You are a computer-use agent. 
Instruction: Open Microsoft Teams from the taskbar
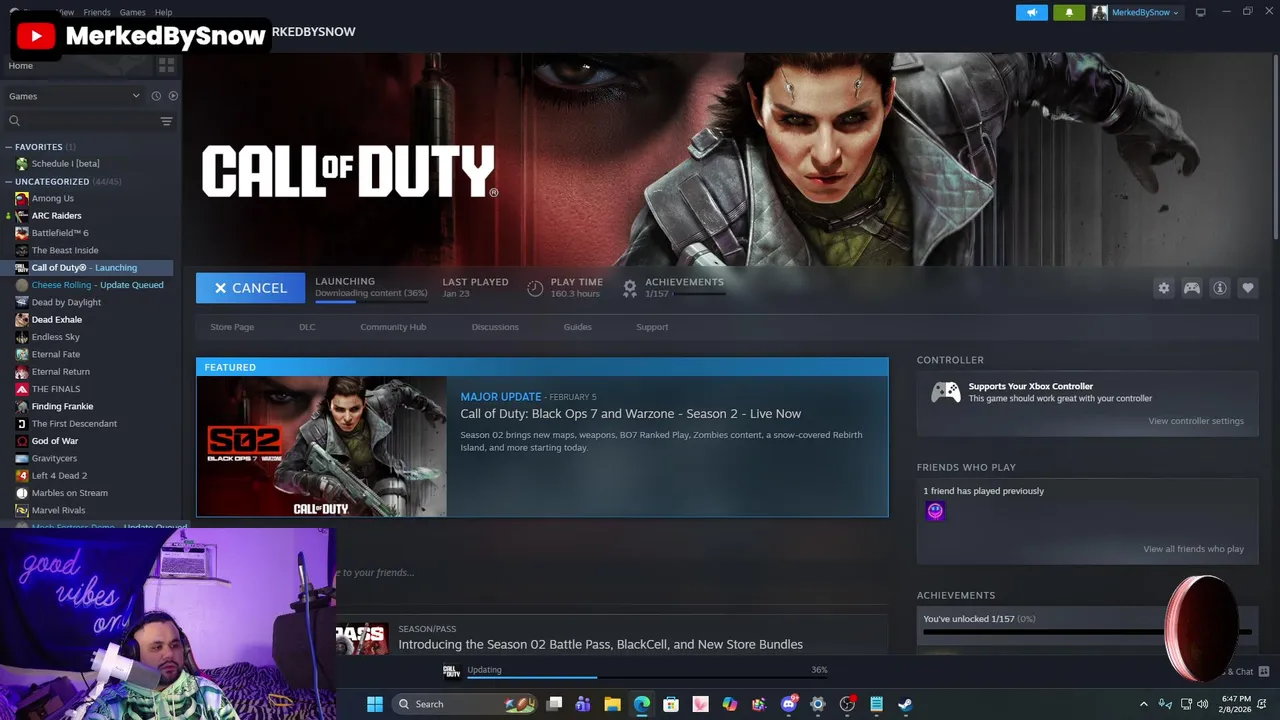click(x=583, y=704)
